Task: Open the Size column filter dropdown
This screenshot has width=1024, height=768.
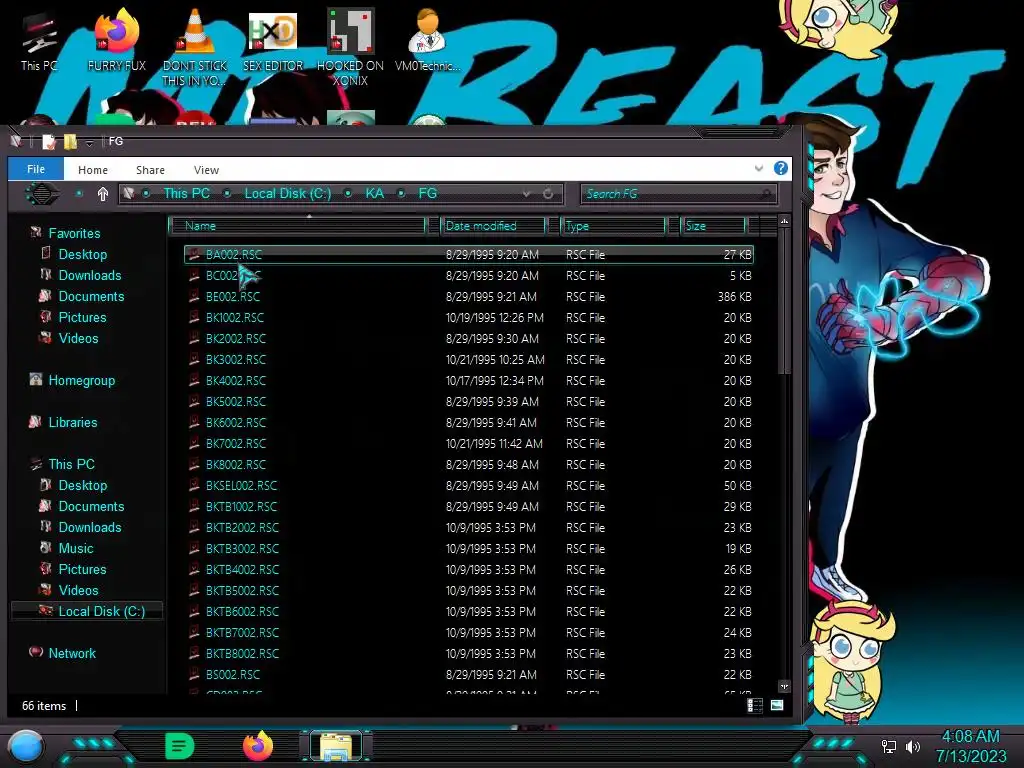Action: (752, 226)
